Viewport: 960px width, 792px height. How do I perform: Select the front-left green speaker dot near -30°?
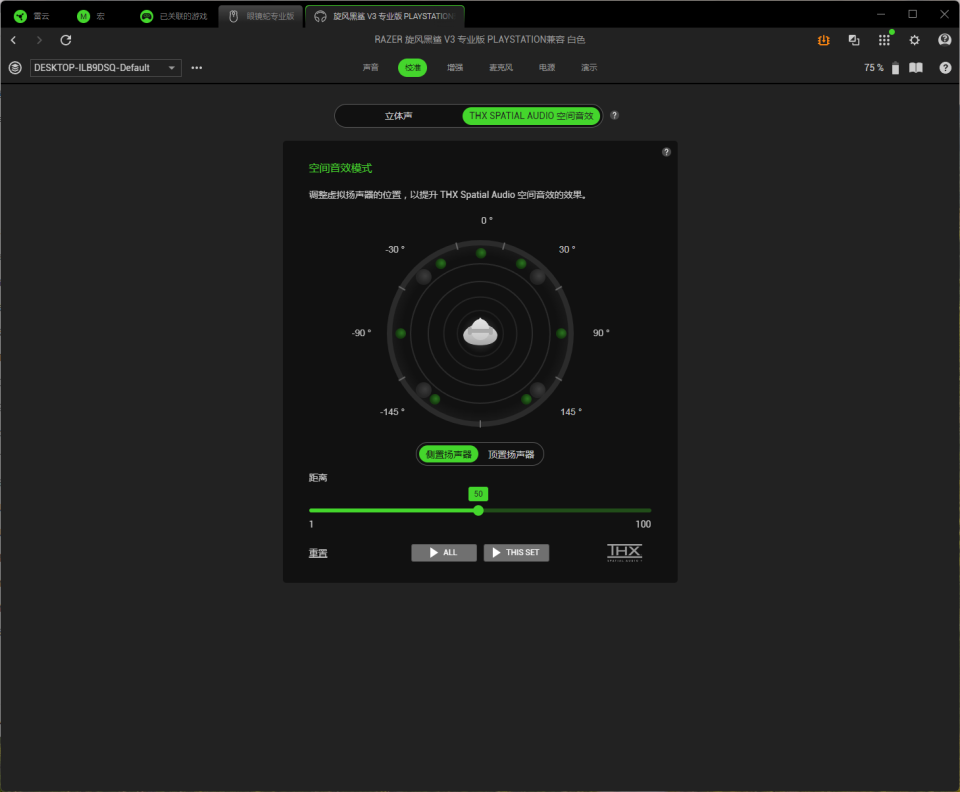point(441,263)
